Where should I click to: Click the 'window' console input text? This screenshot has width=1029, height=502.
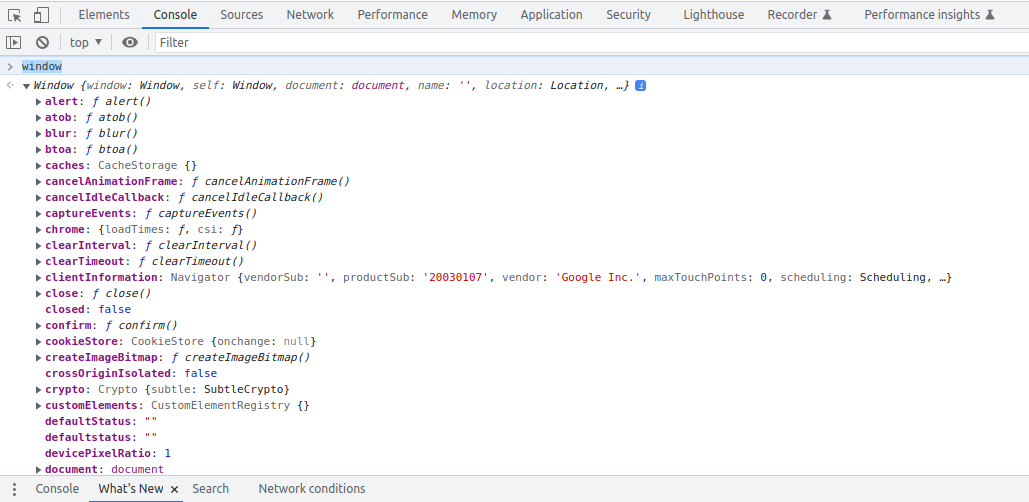point(42,66)
